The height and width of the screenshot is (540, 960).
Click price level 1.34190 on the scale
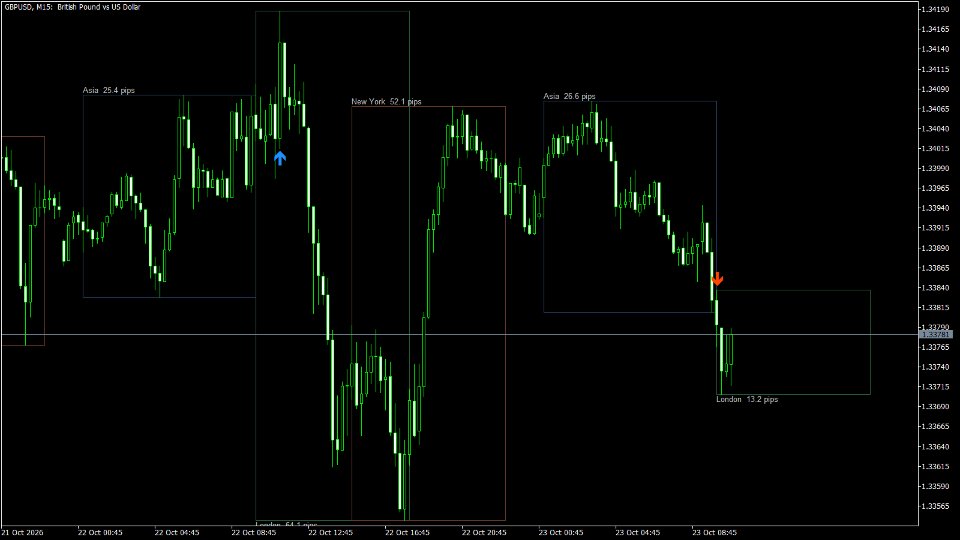pos(937,9)
